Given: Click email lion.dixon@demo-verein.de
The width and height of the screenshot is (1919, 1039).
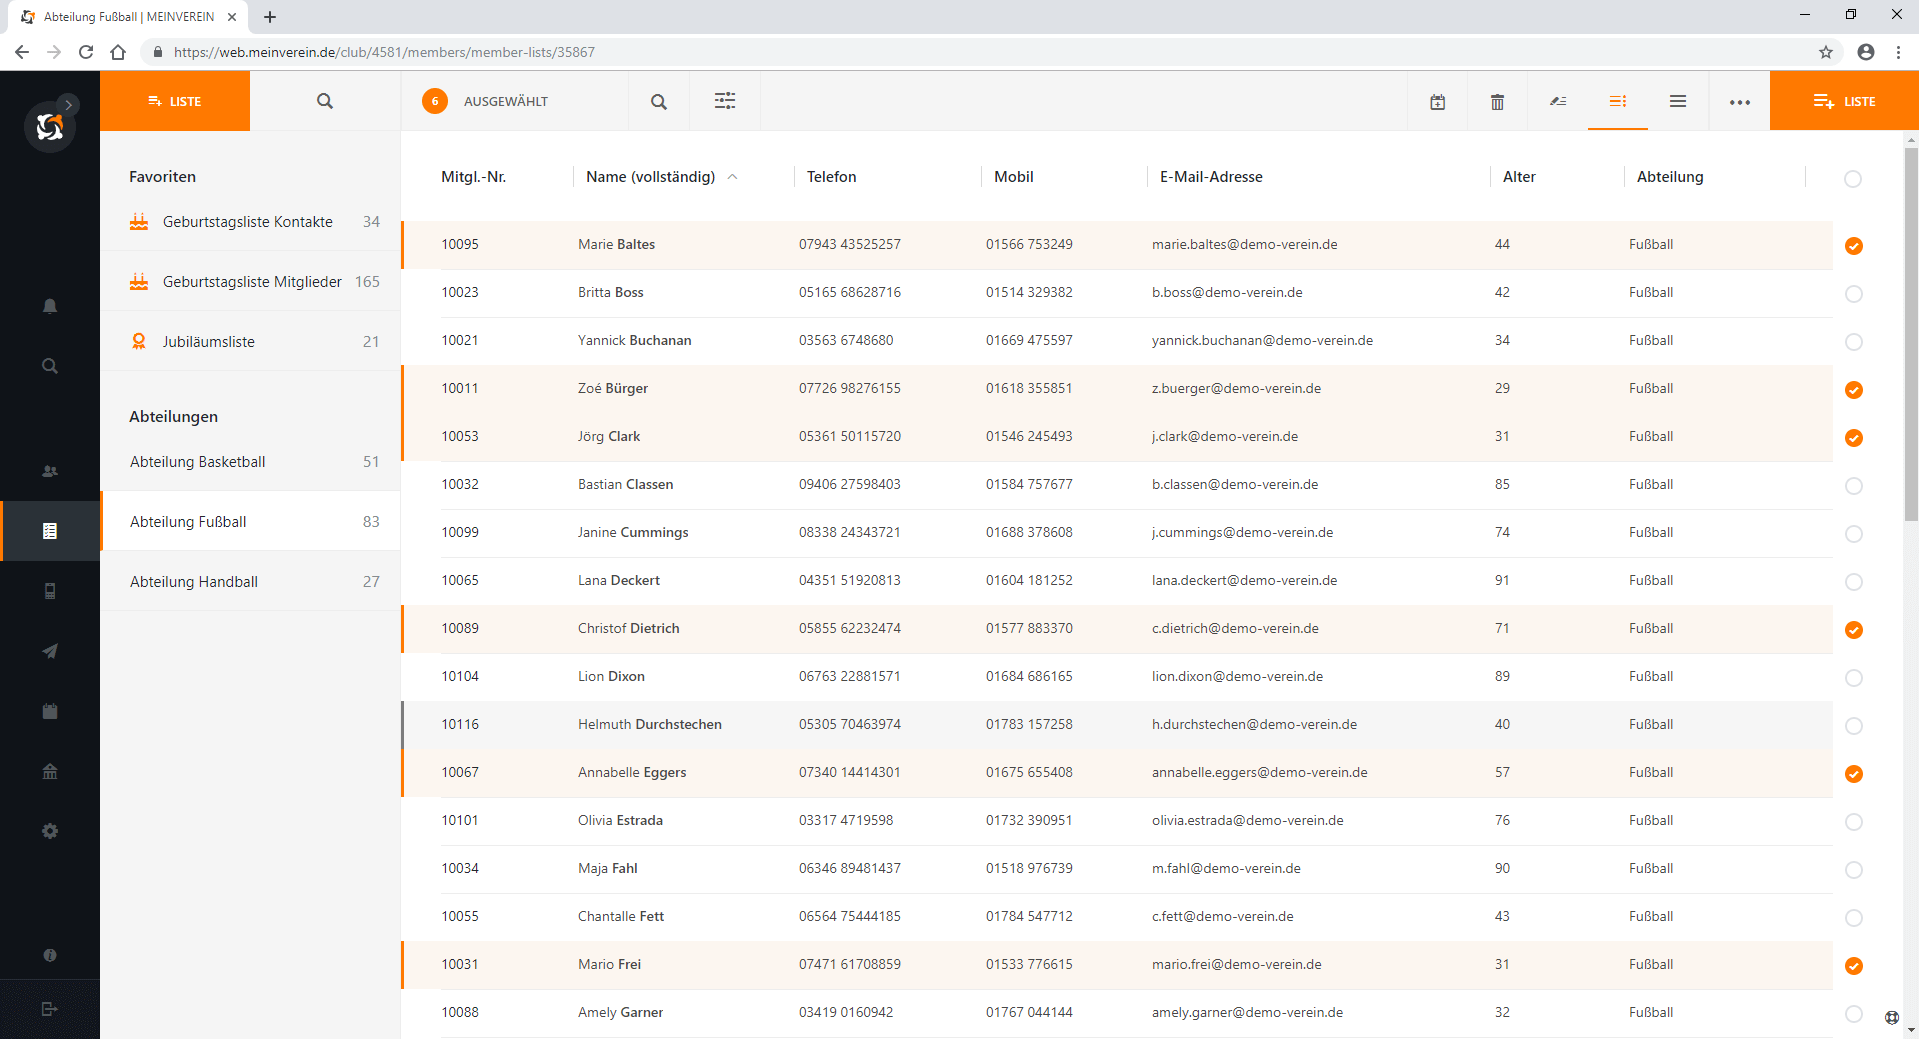Looking at the screenshot, I should pyautogui.click(x=1237, y=677).
